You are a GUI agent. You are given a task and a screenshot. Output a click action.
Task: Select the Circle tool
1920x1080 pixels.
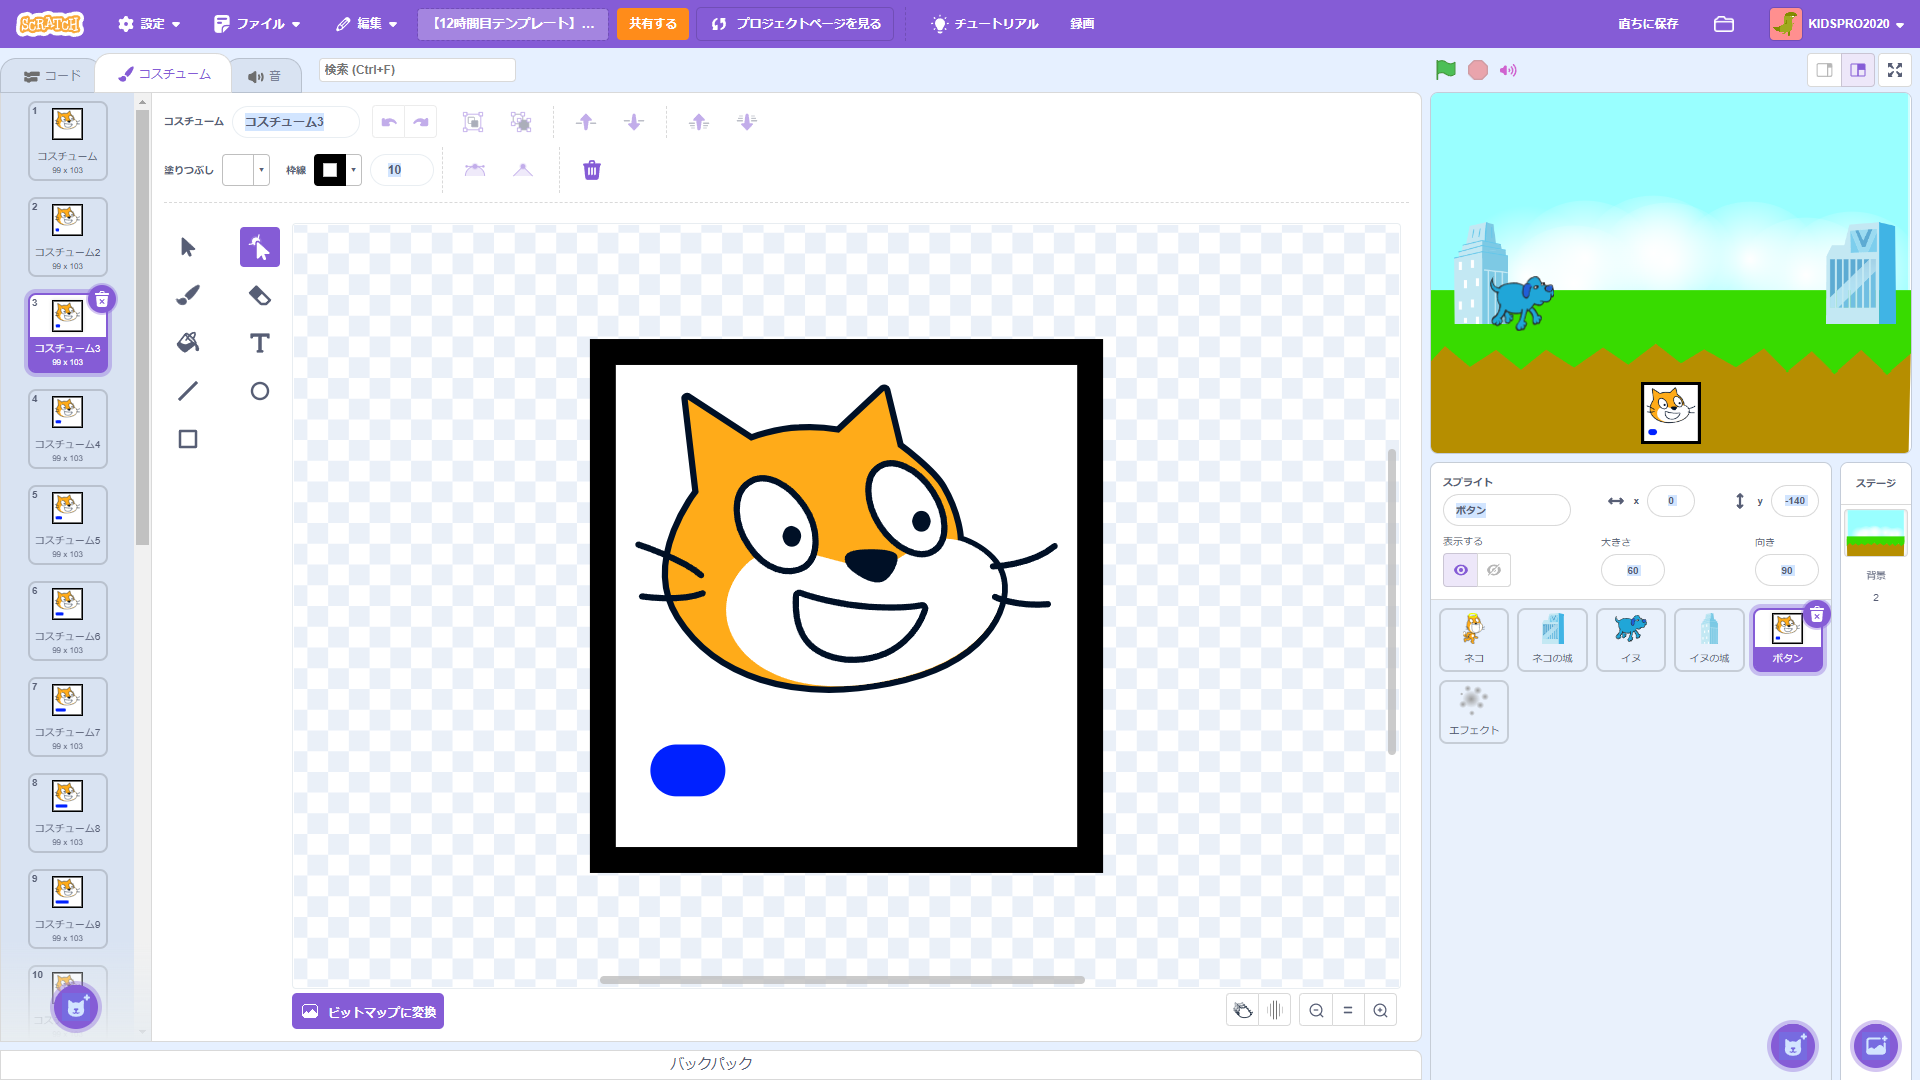(x=259, y=391)
